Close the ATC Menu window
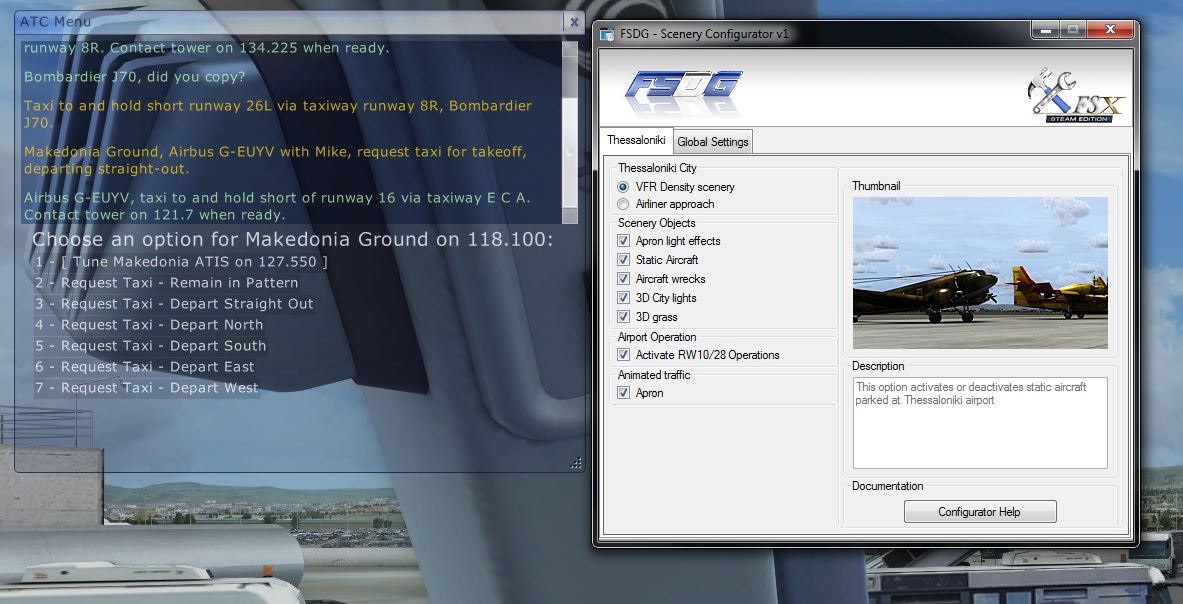 coord(573,21)
